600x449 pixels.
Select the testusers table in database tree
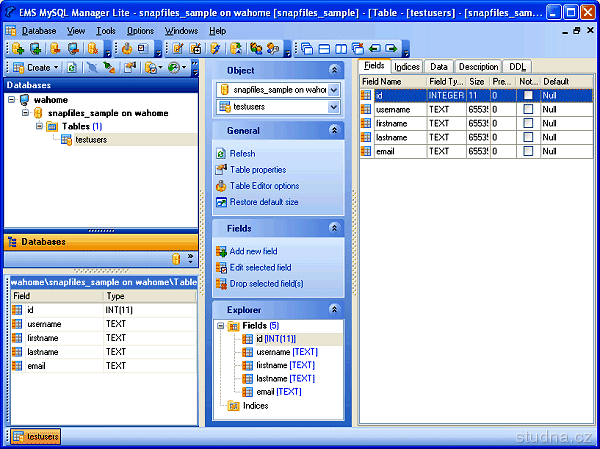click(90, 140)
